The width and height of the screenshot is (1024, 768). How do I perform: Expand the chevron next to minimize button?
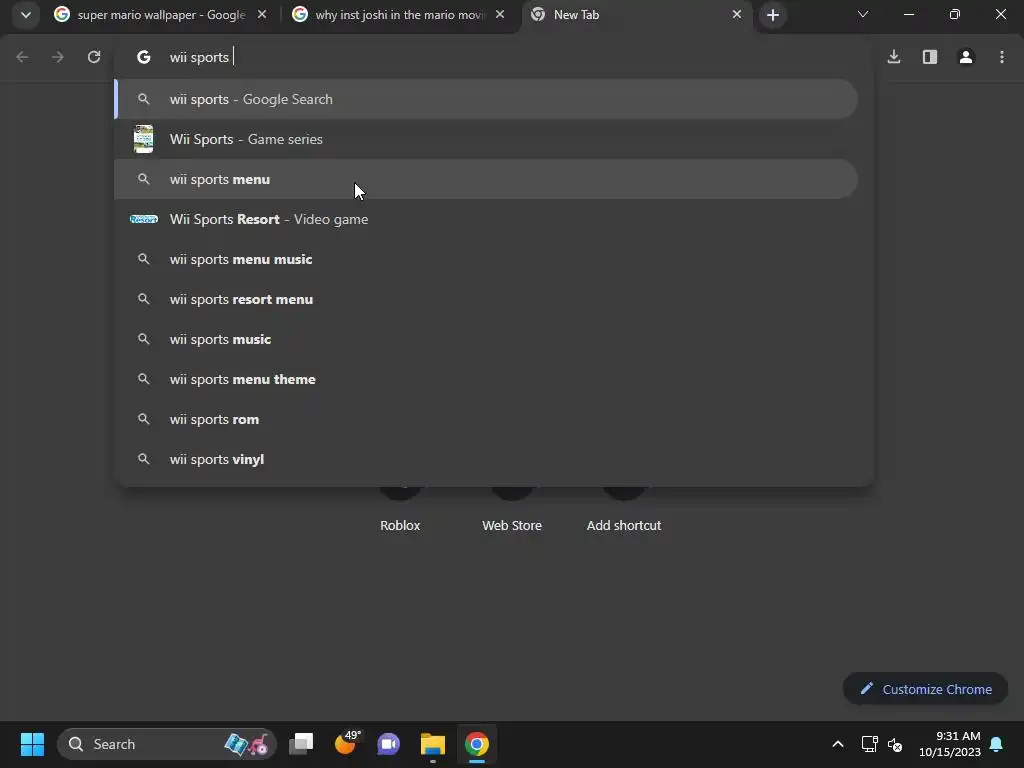pos(863,14)
